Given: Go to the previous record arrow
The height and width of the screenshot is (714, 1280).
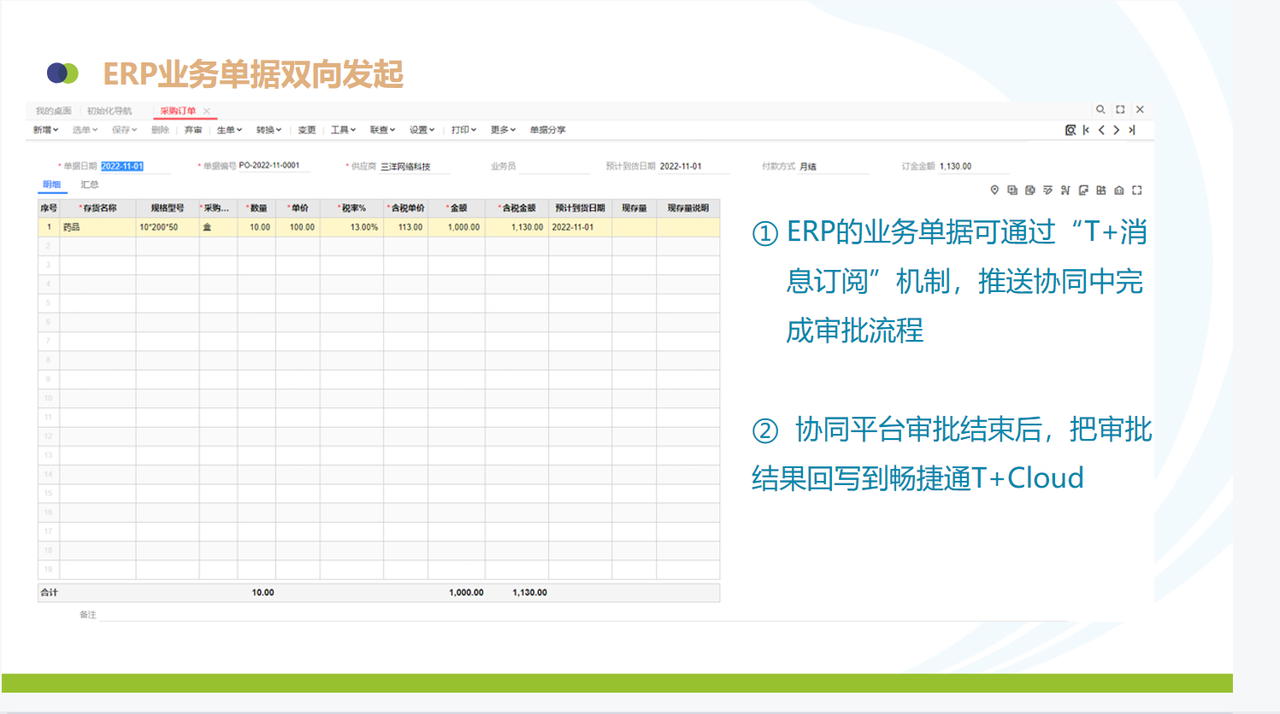Looking at the screenshot, I should point(1101,130).
